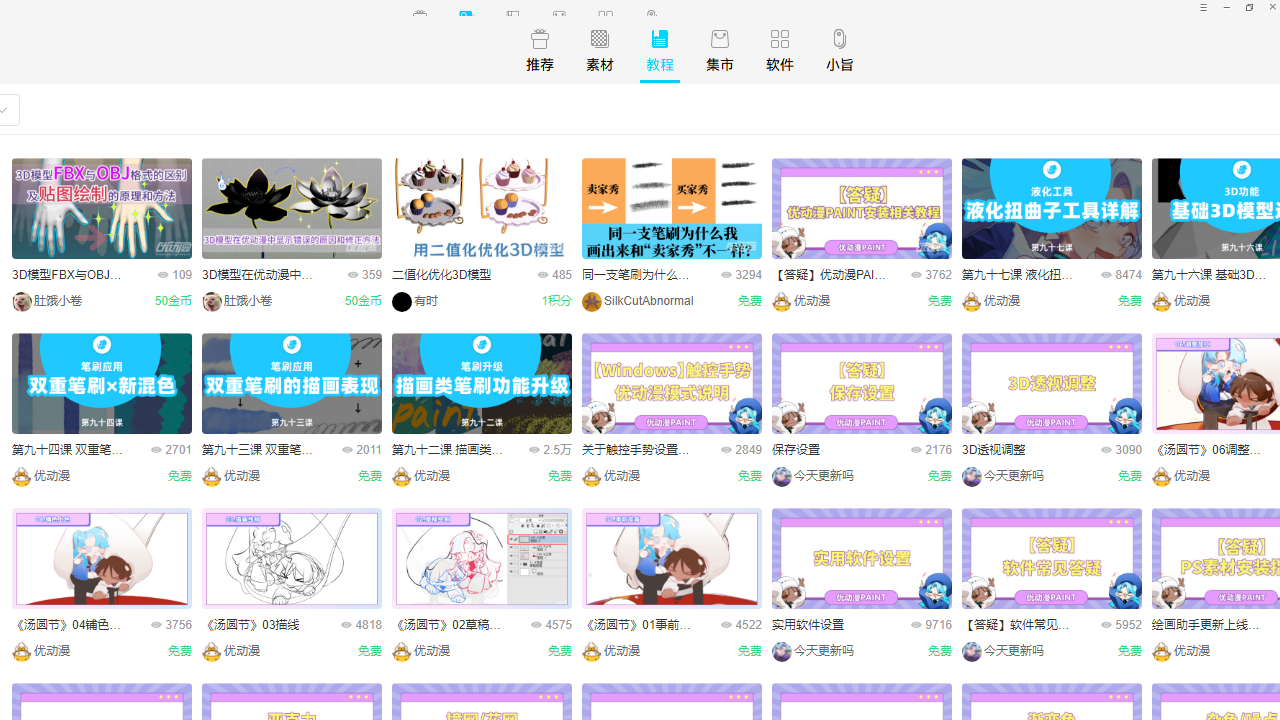Screen dimensions: 1280x720
Task: Open the 第九十七课 液化扭曲 video thumbnail
Action: point(1051,208)
